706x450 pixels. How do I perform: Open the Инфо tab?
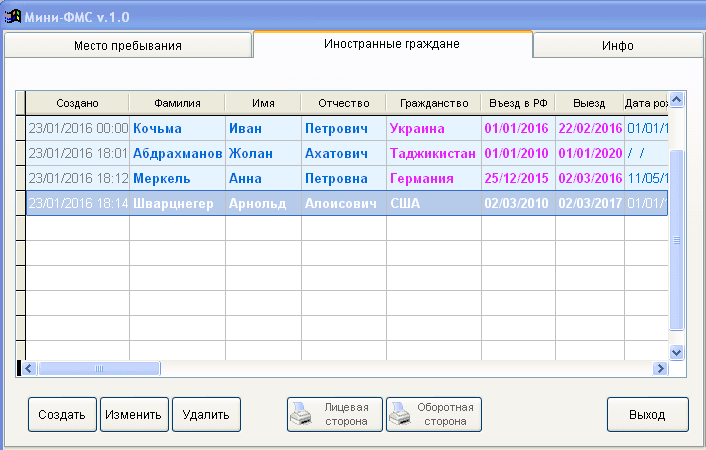click(618, 45)
